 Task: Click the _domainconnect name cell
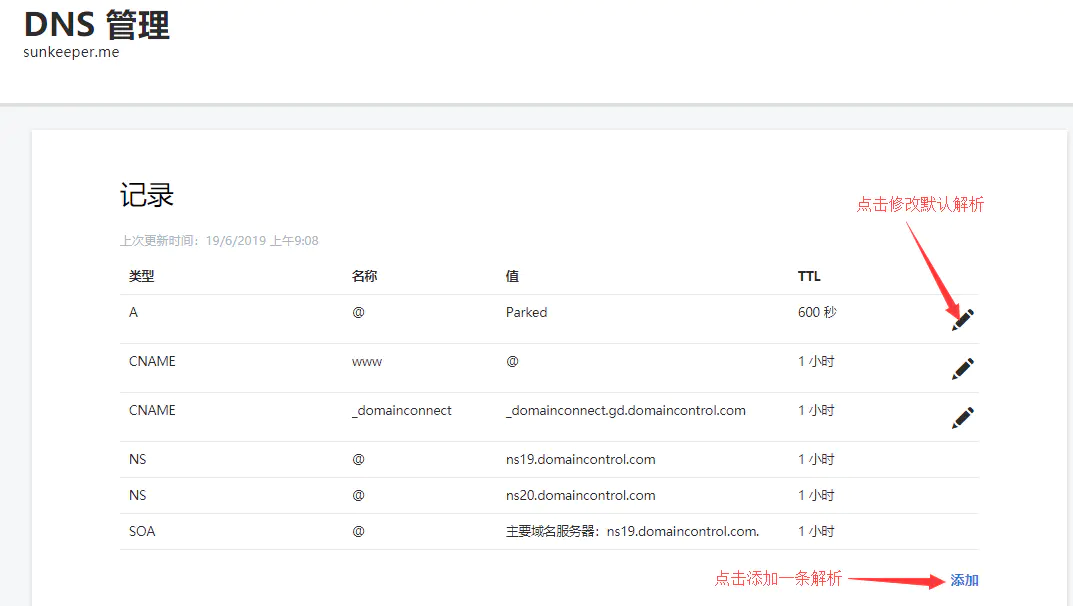402,410
